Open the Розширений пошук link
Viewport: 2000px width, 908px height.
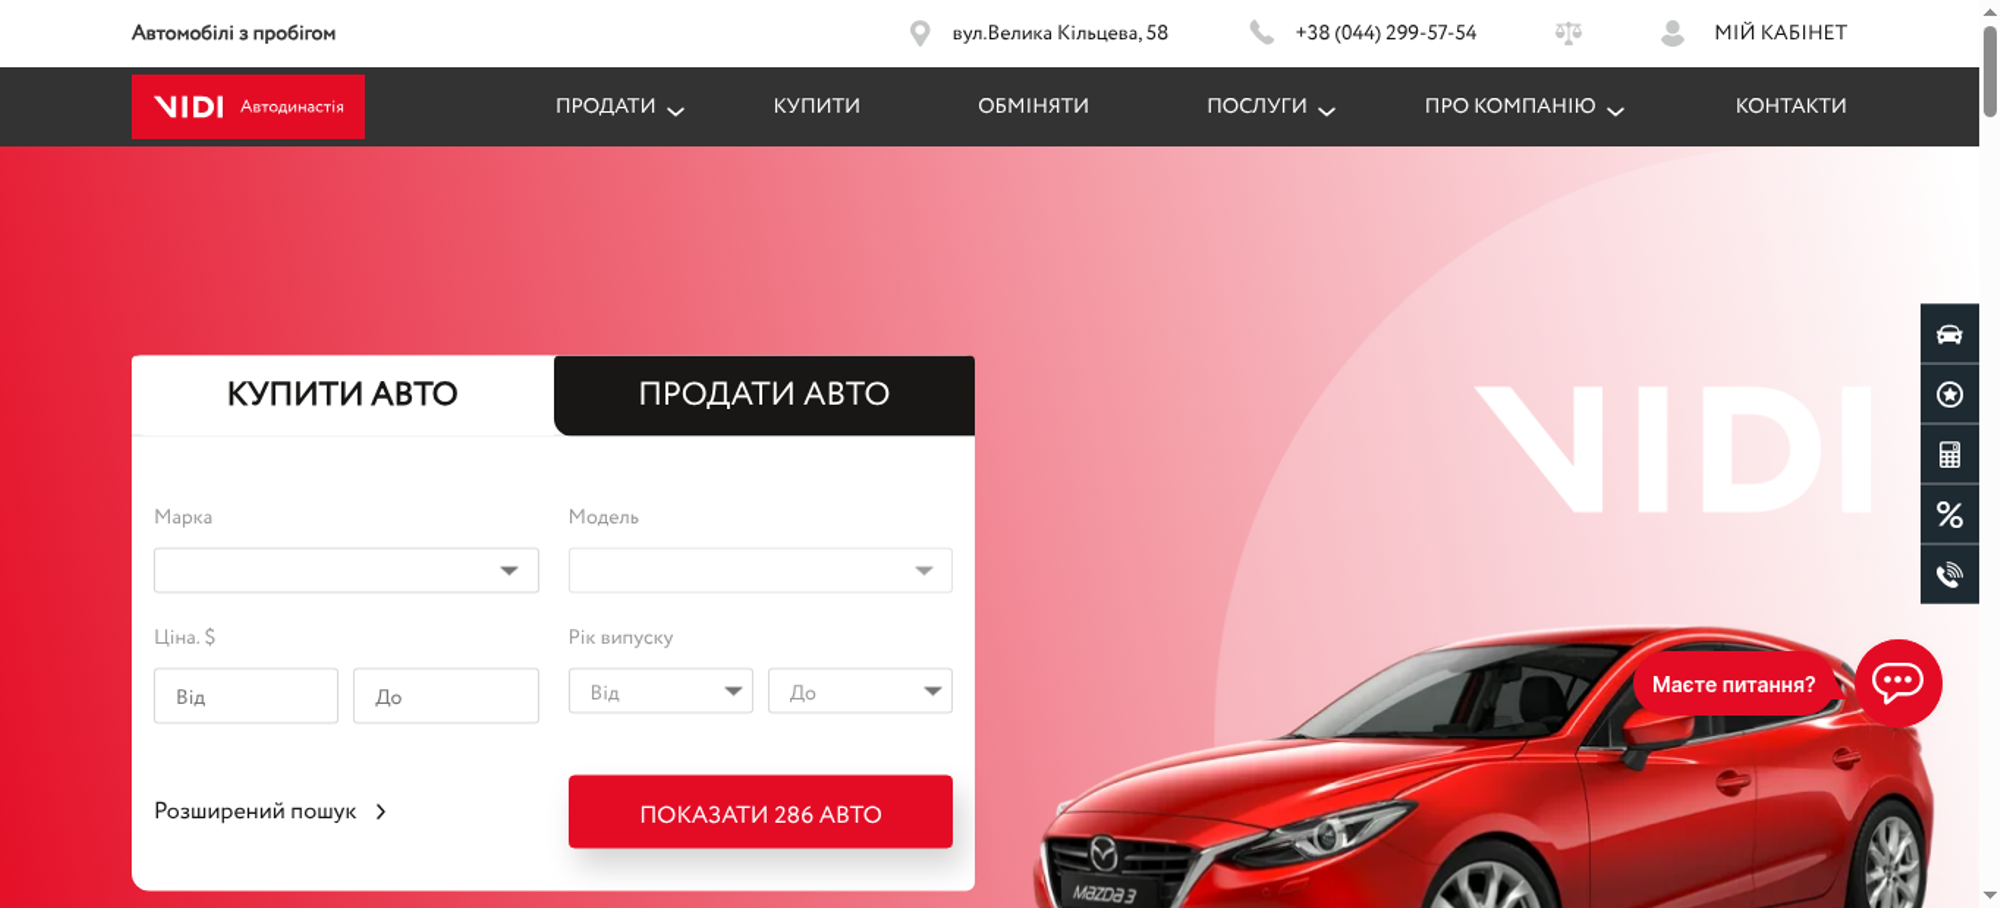point(270,811)
